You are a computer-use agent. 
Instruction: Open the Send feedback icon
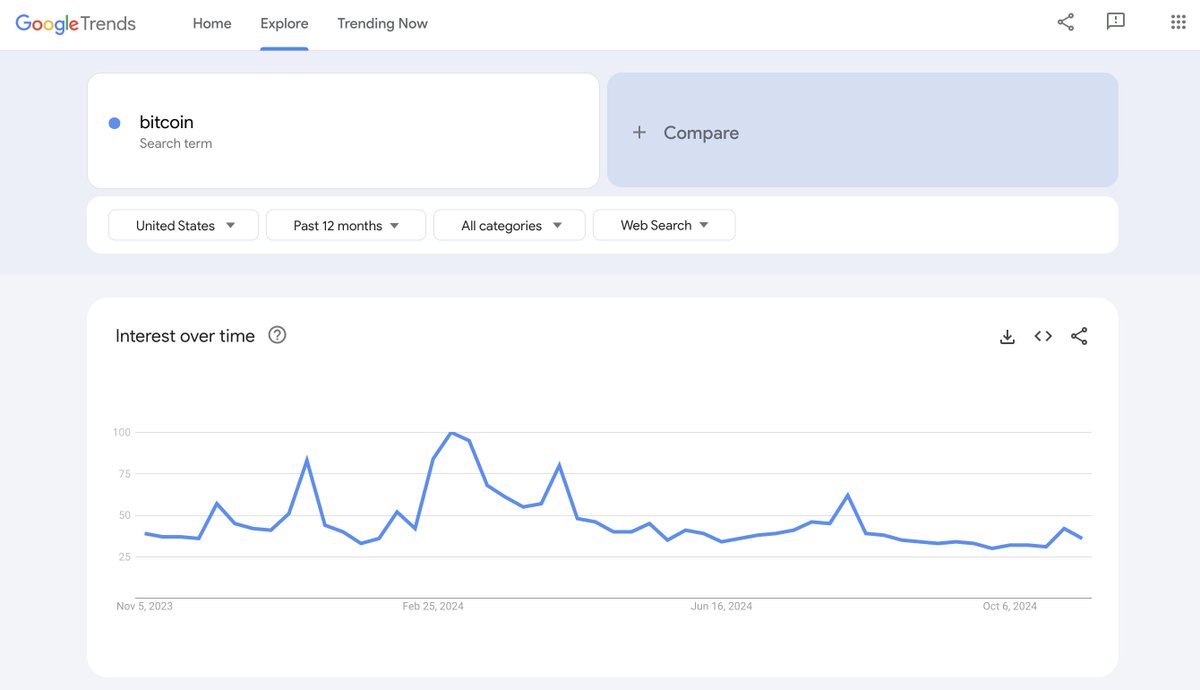click(x=1116, y=21)
